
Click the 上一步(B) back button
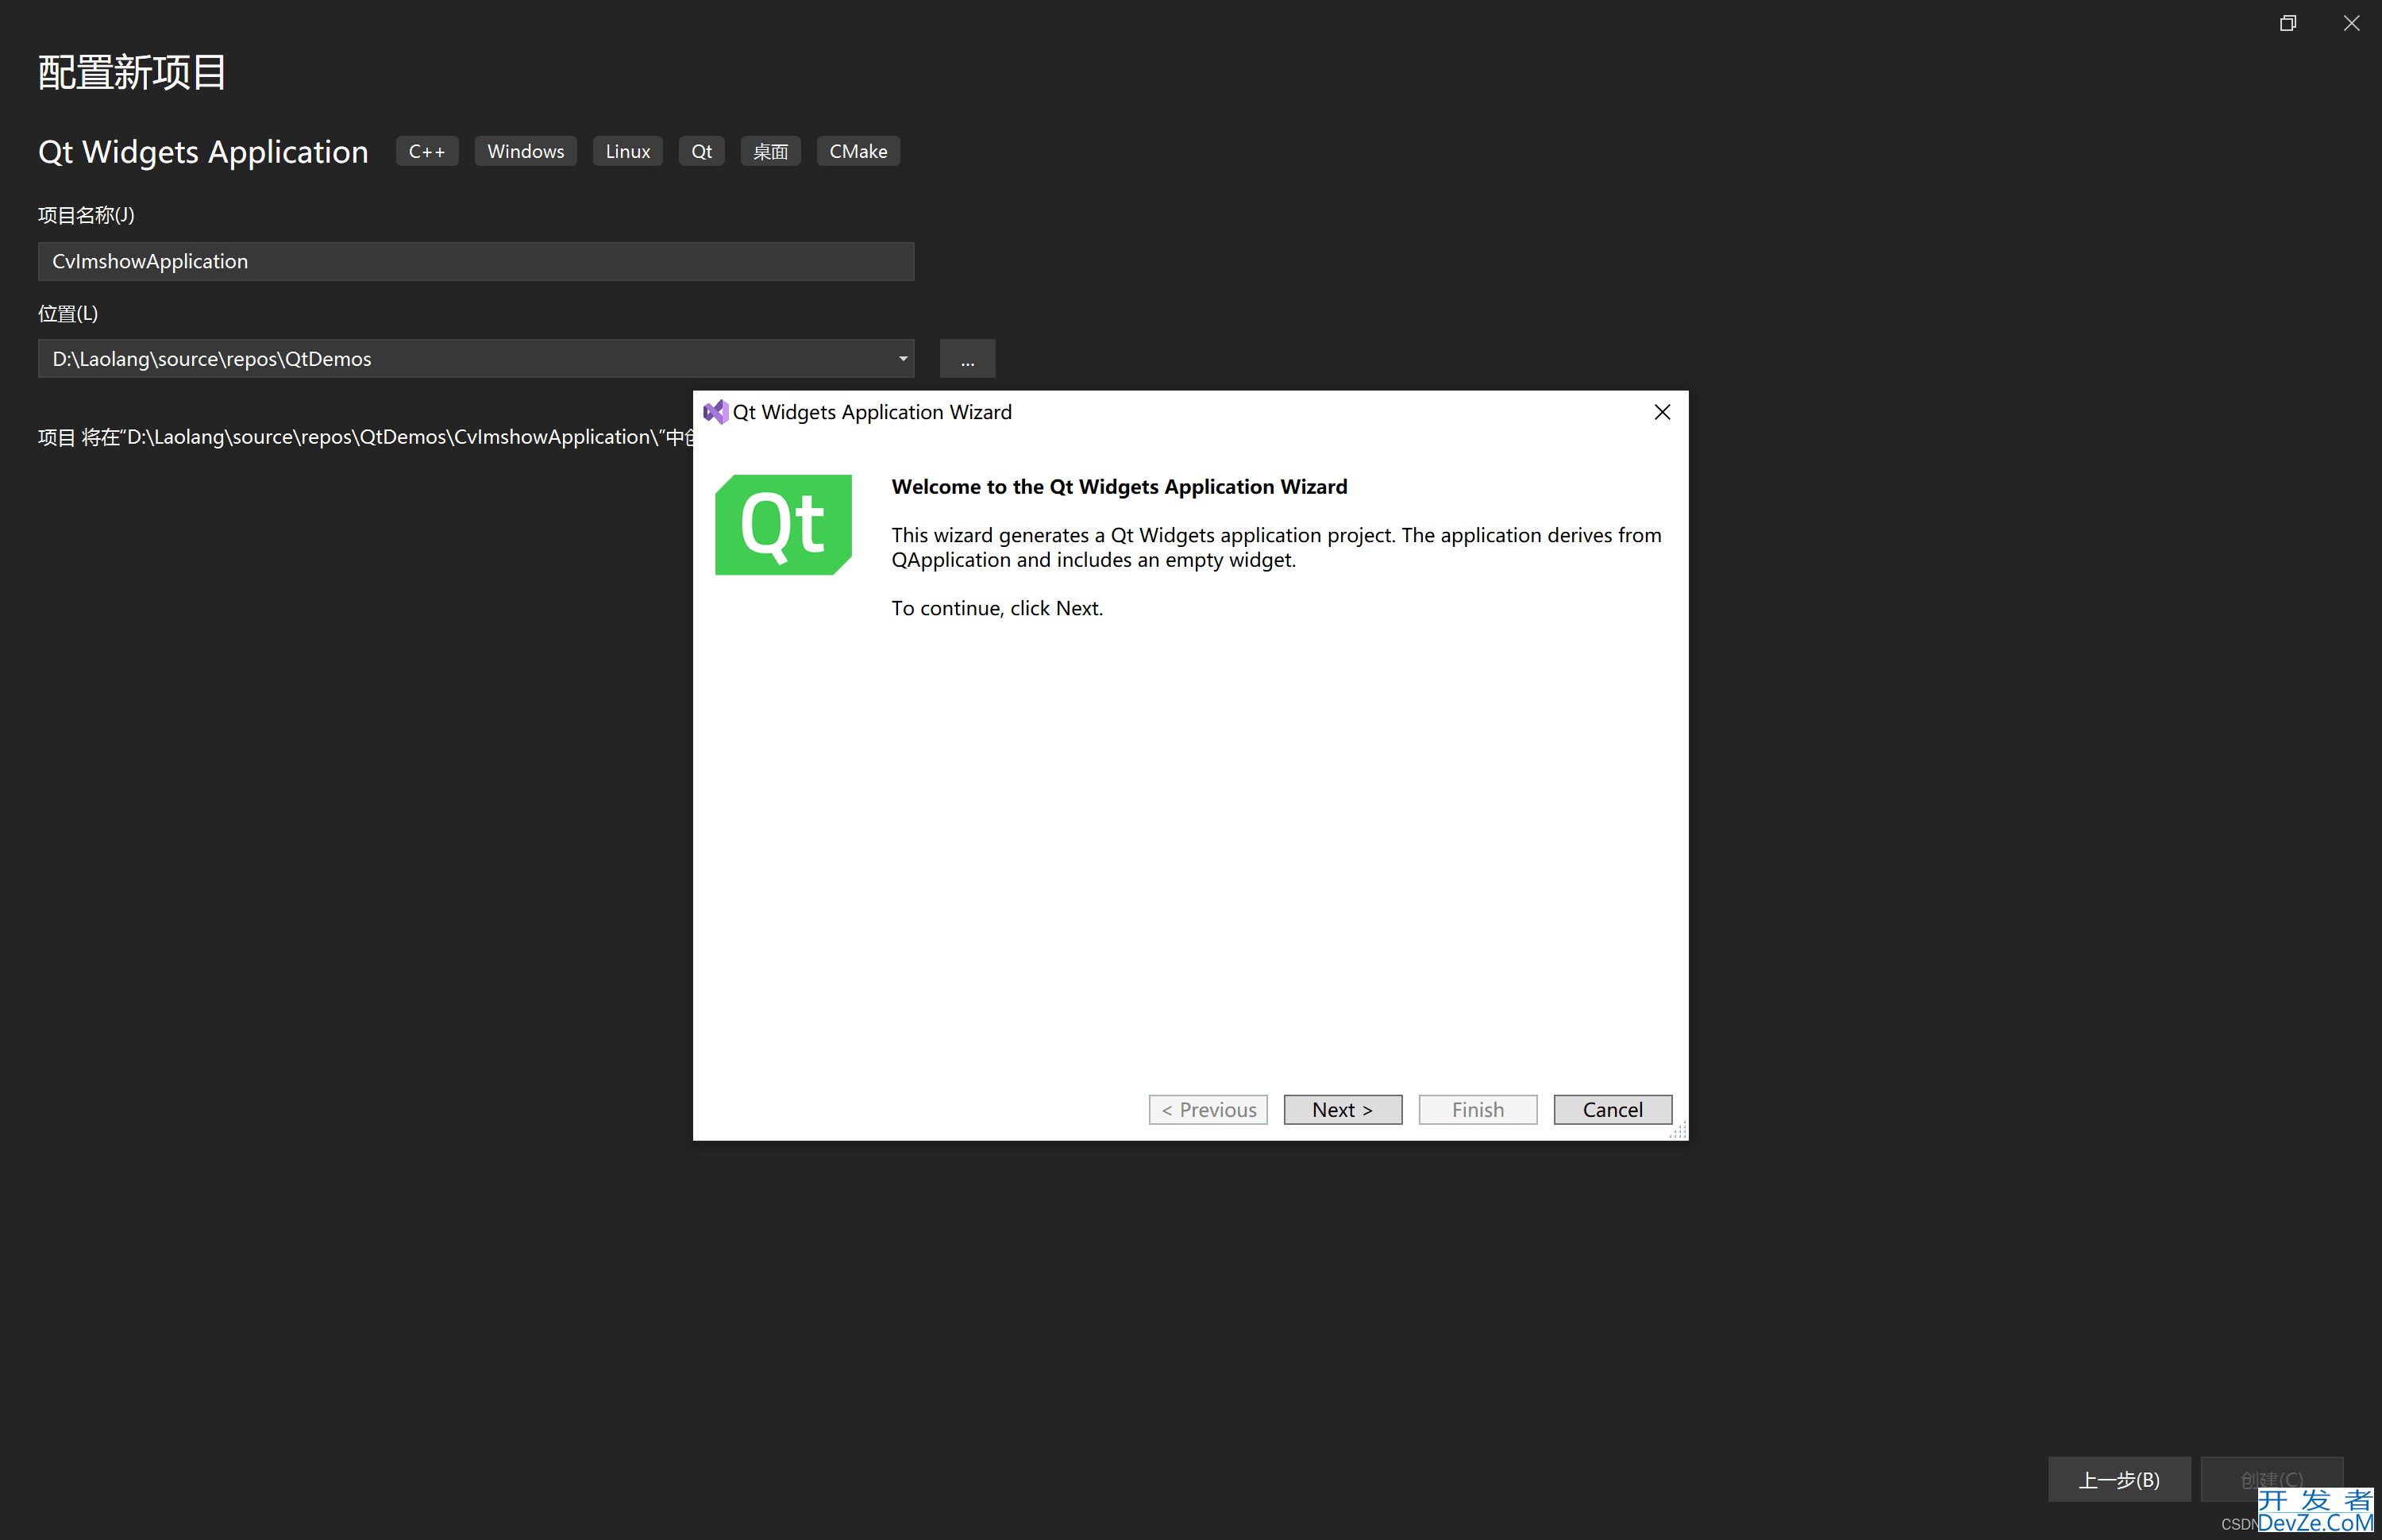click(x=2119, y=1479)
